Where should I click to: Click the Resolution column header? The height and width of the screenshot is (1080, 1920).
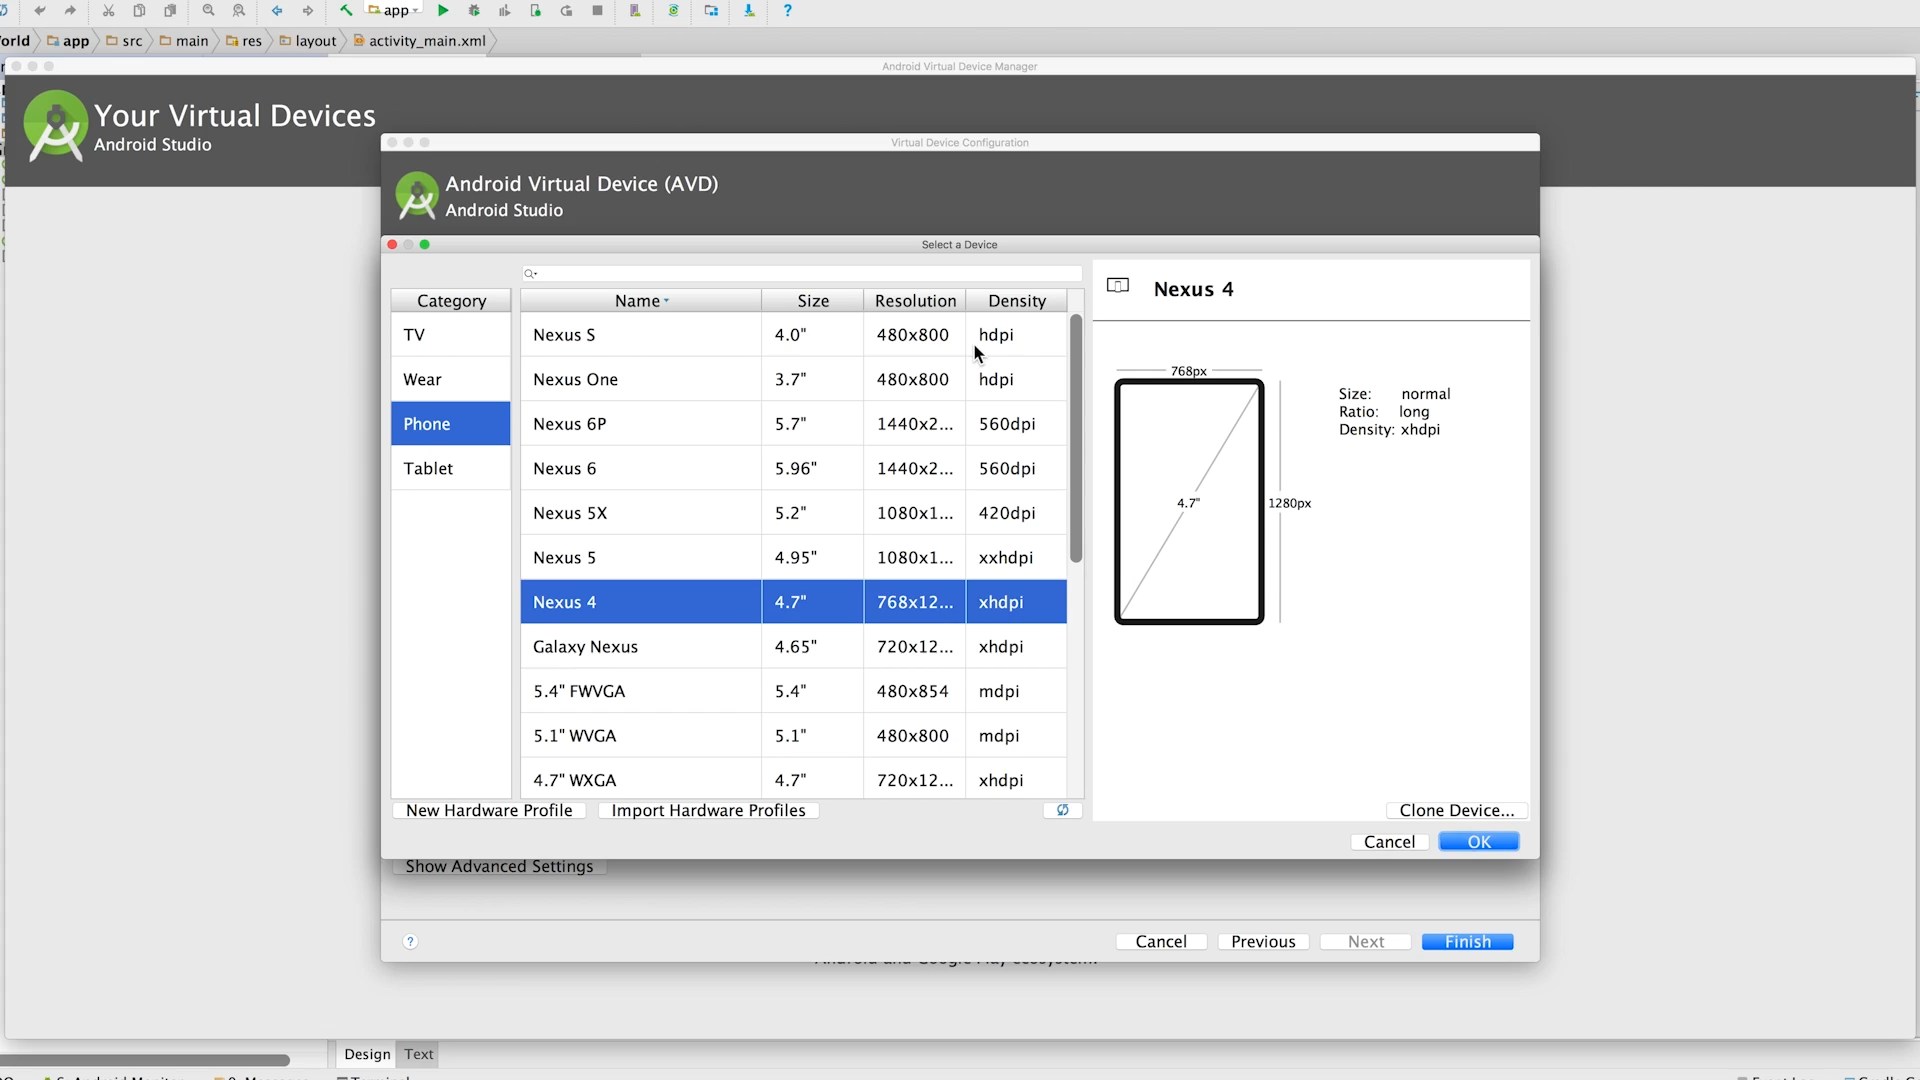tap(915, 301)
